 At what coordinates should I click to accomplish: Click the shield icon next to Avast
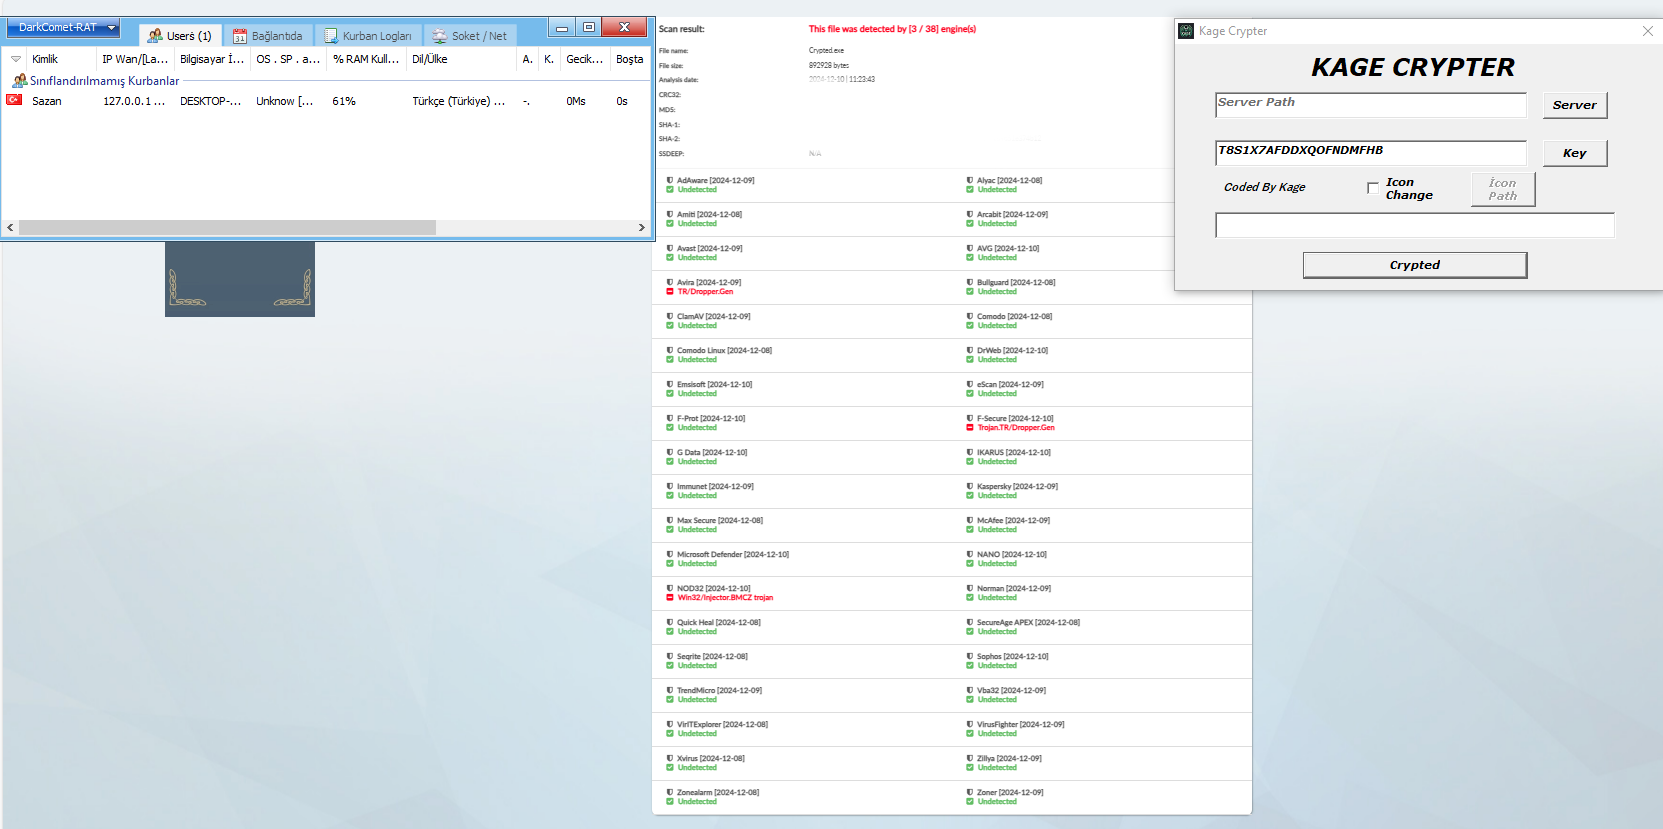[x=670, y=248]
